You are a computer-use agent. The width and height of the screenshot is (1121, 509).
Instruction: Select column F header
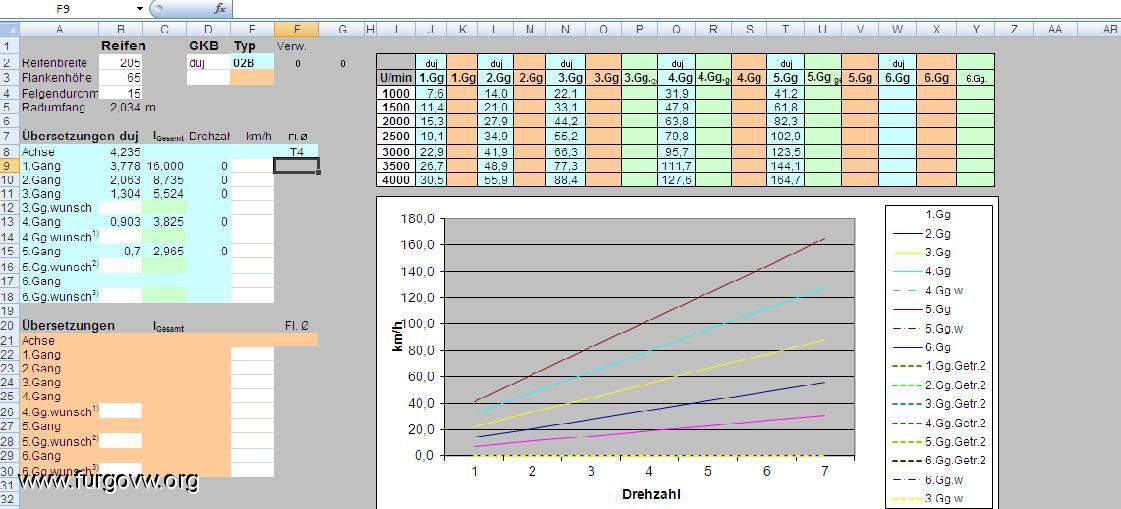[x=295, y=30]
